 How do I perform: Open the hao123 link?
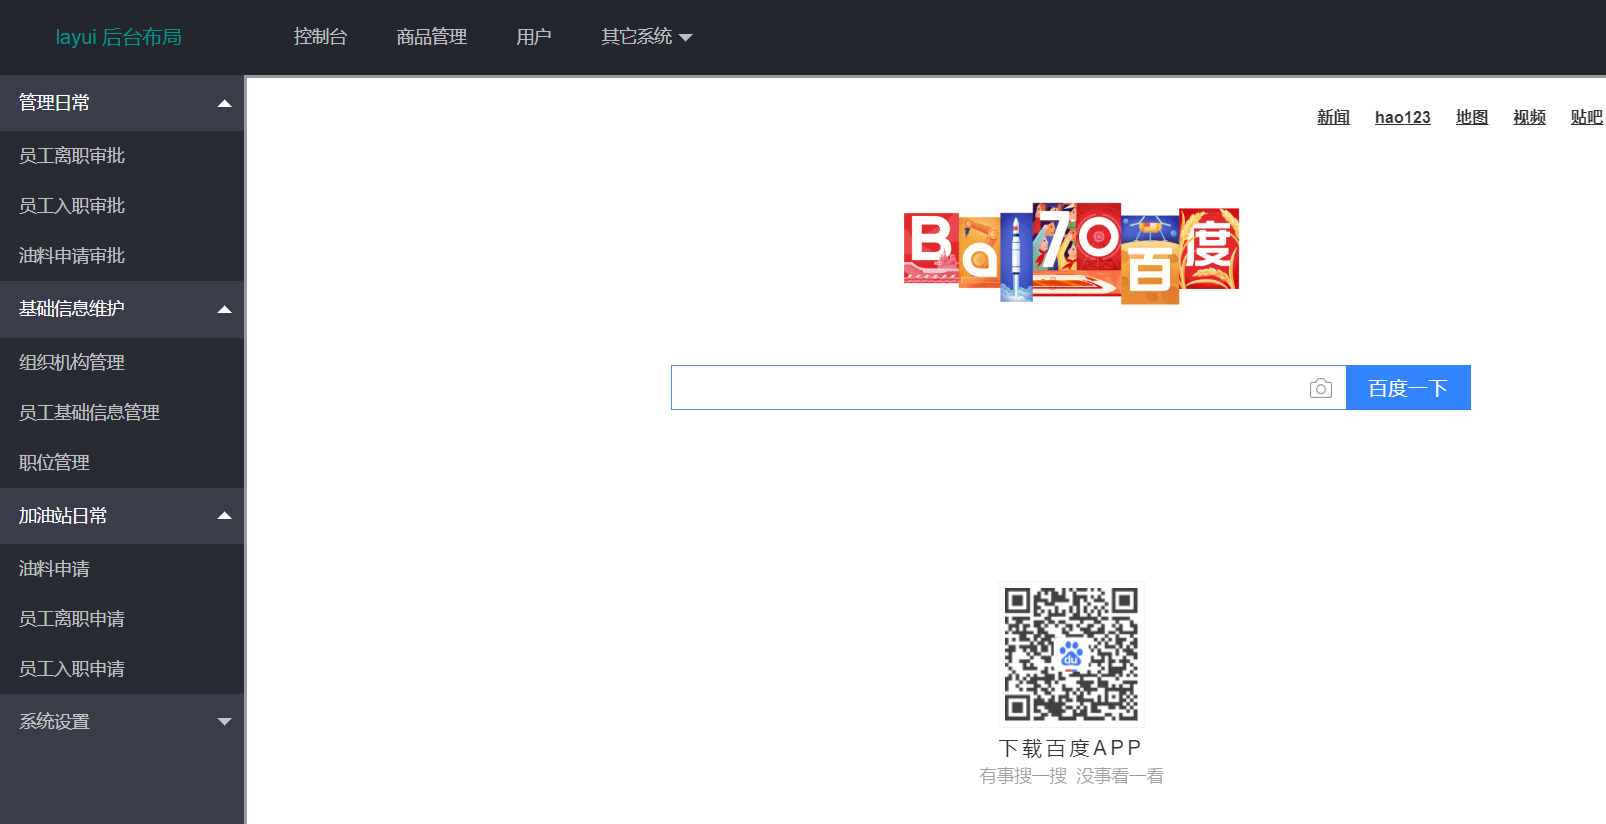pos(1403,117)
